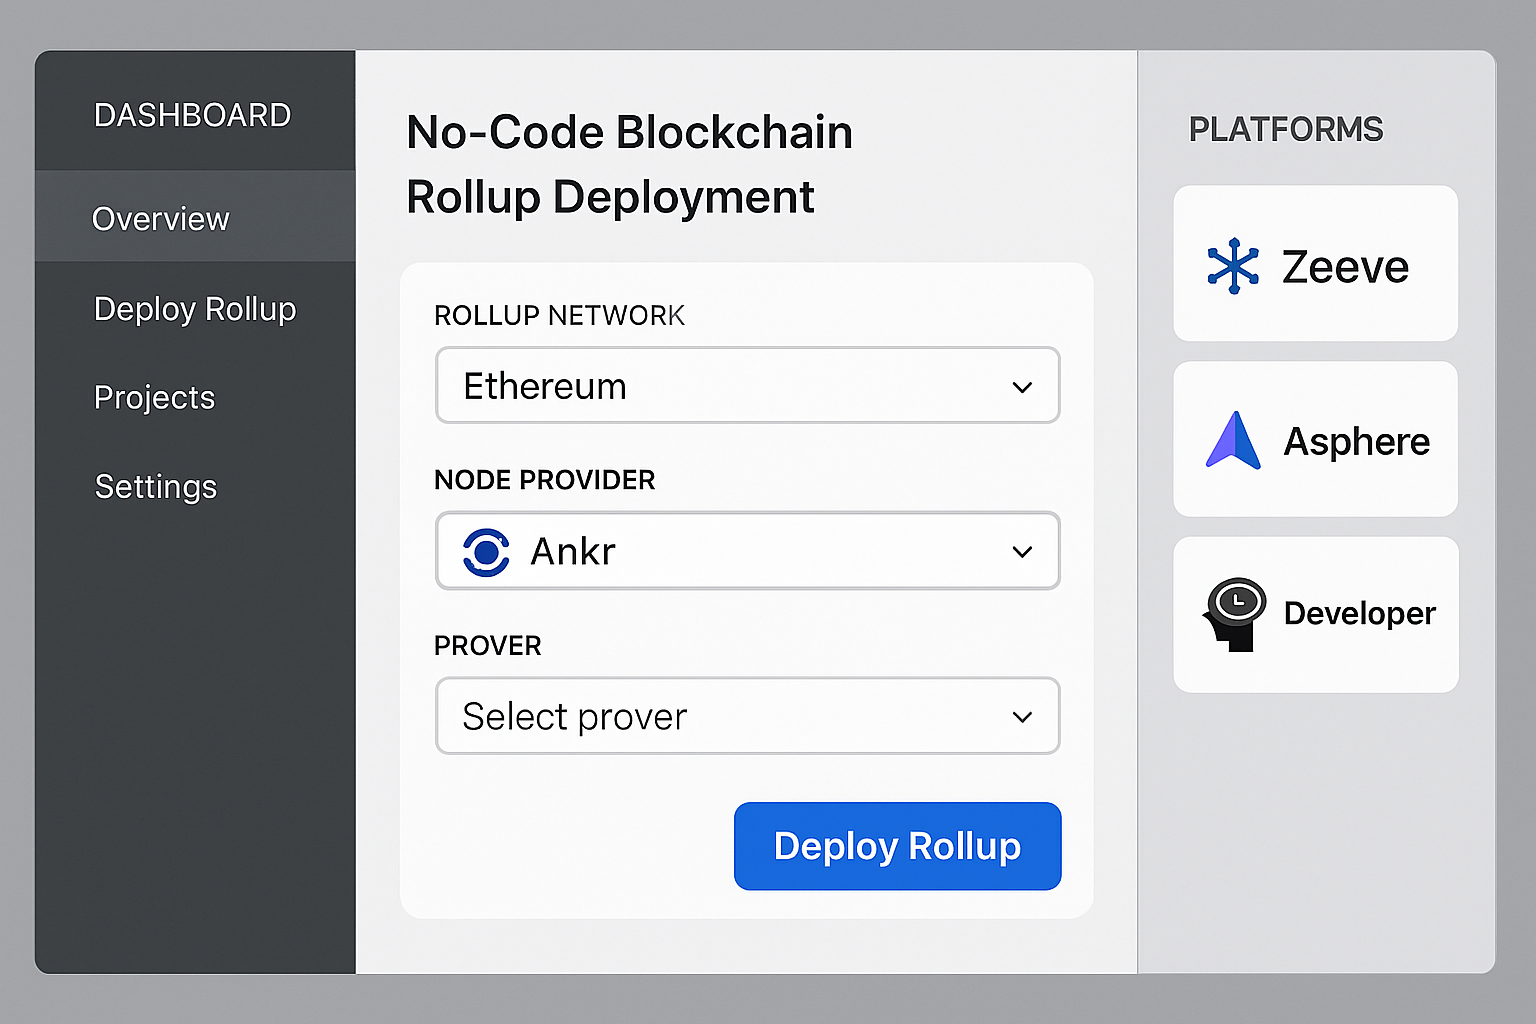
Task: Open the Rollup Network dropdown
Action: (747, 386)
